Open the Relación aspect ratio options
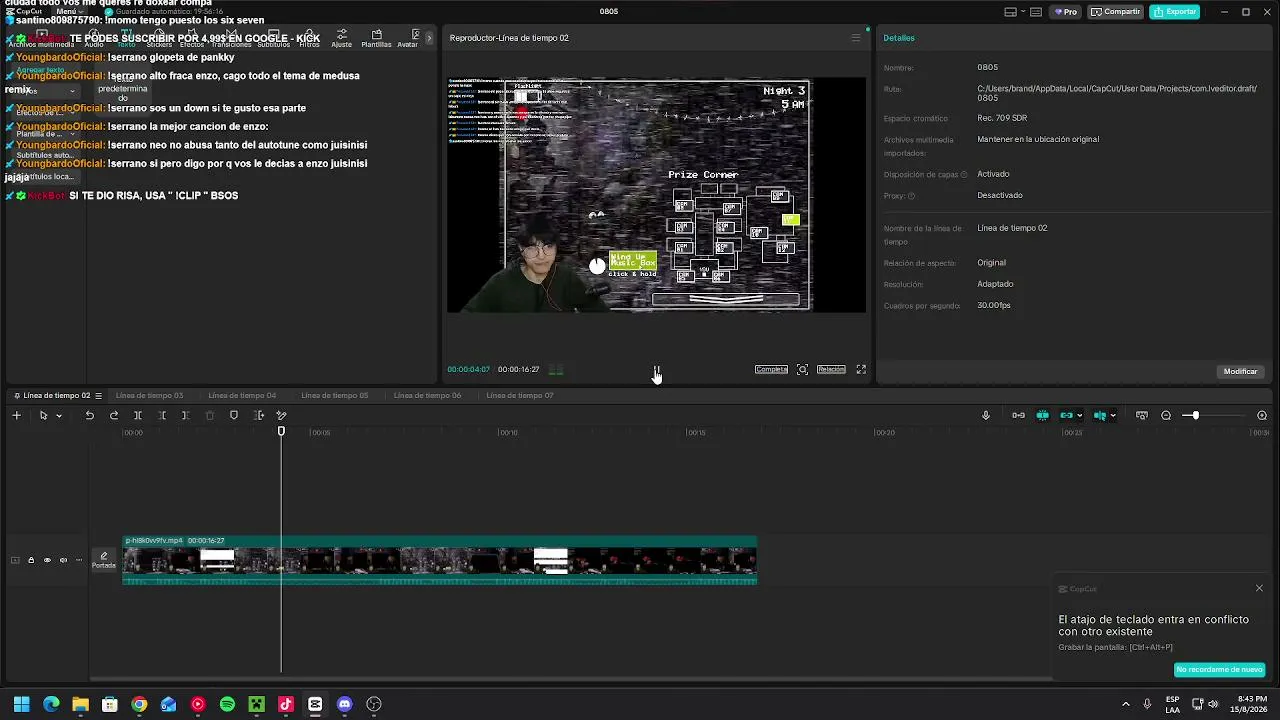 (831, 369)
